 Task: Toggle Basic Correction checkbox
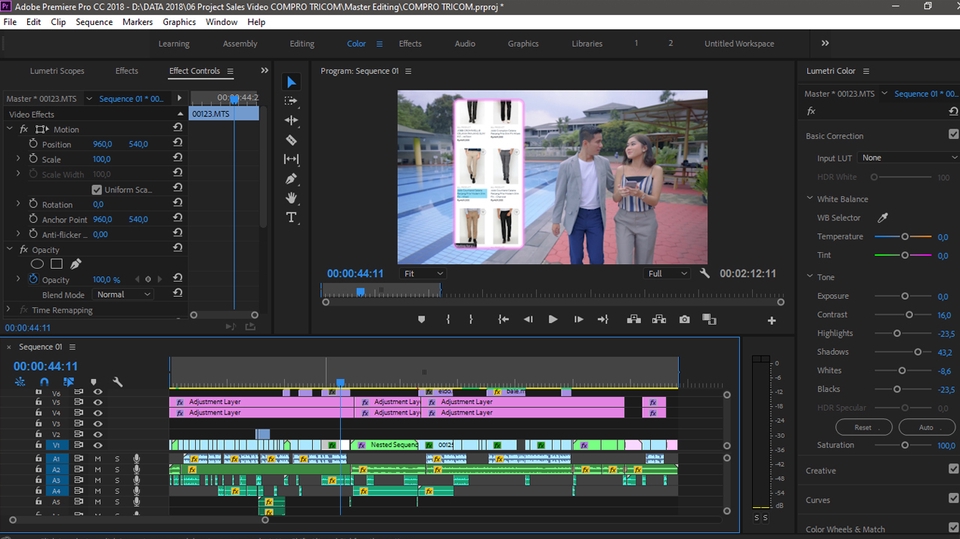click(x=953, y=134)
